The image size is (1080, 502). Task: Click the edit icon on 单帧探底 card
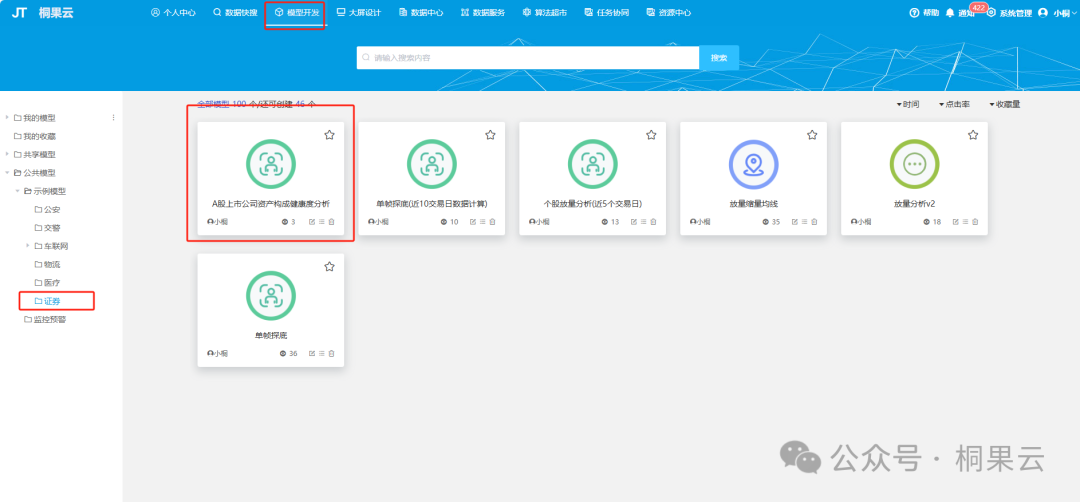pos(312,353)
